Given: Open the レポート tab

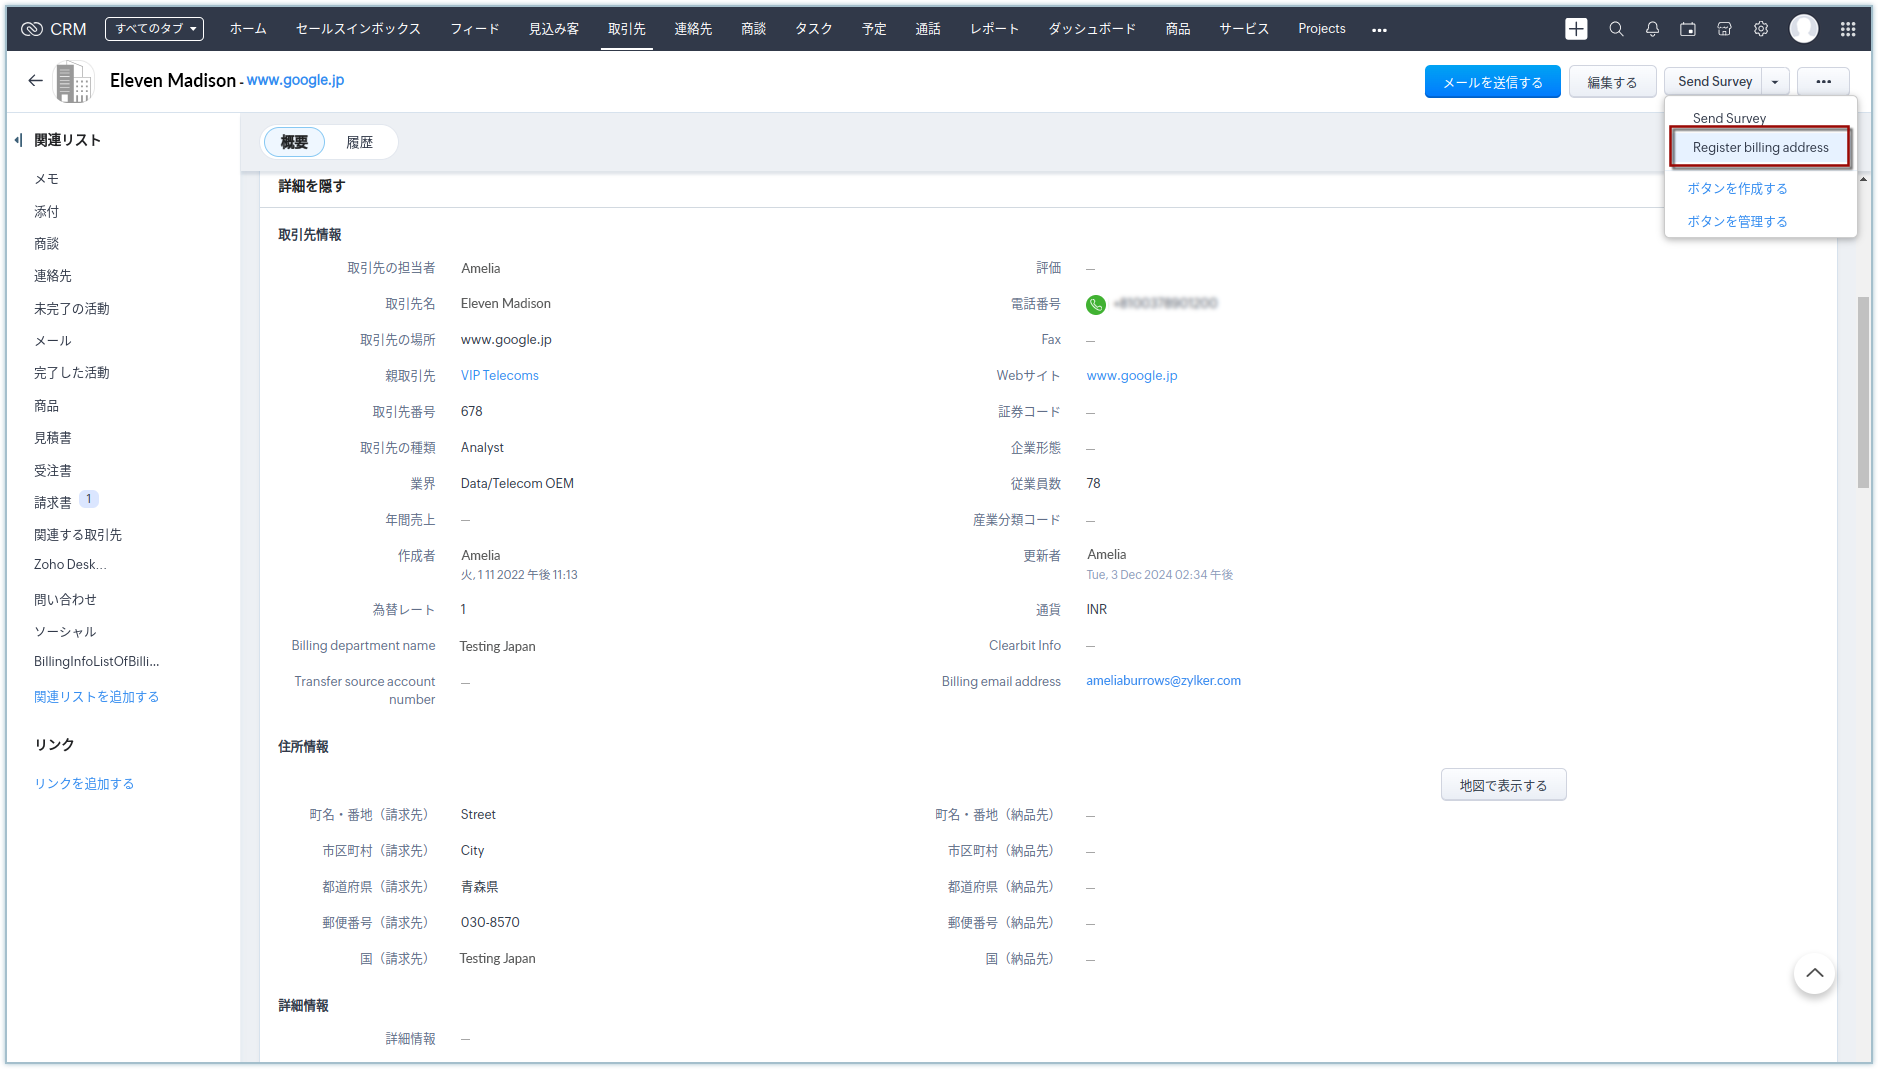Looking at the screenshot, I should point(994,29).
